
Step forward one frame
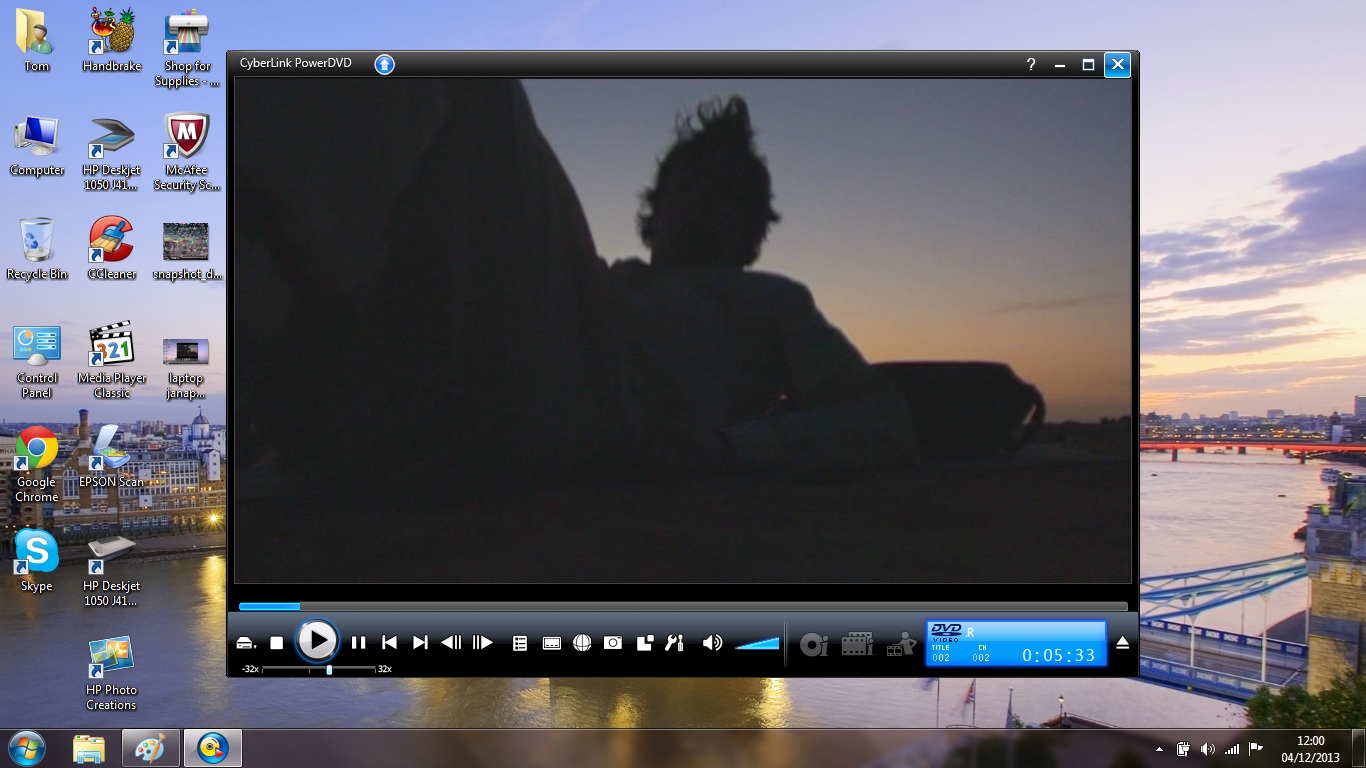click(x=483, y=643)
